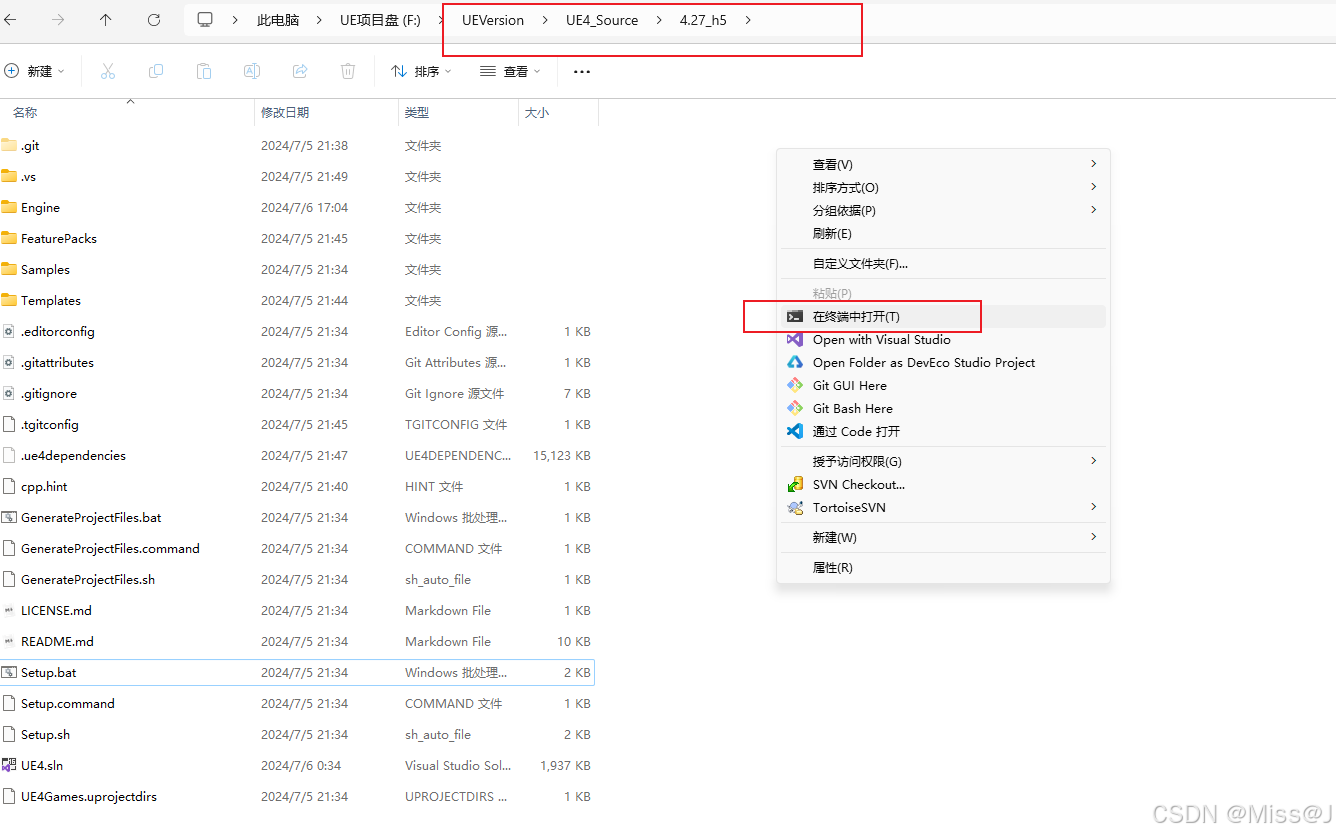This screenshot has height=836, width=1336.
Task: Click the Delete trash icon
Action: 348,71
